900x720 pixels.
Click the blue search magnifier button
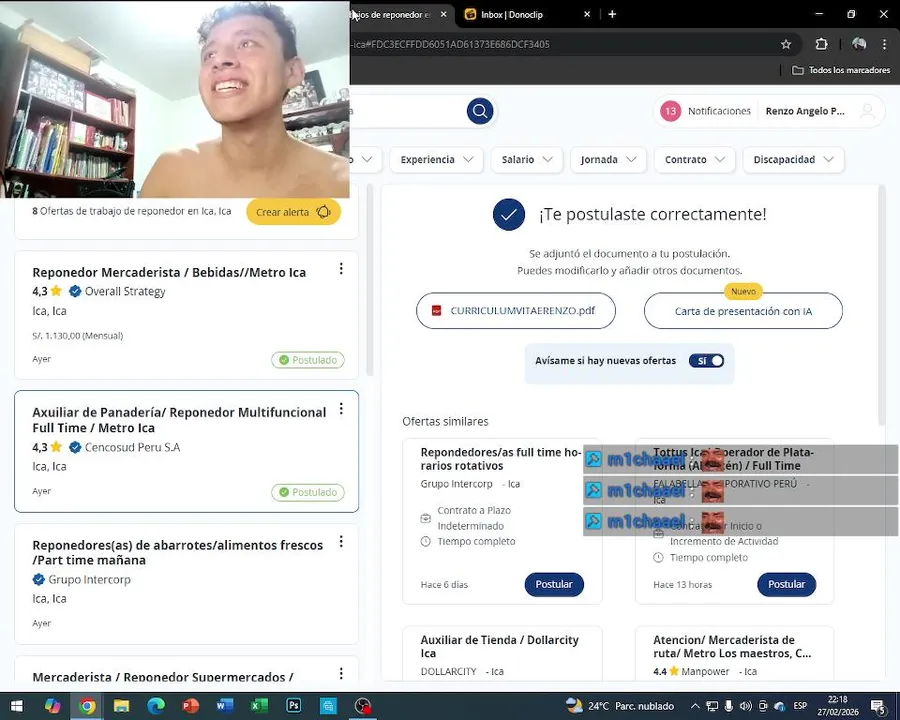[480, 111]
